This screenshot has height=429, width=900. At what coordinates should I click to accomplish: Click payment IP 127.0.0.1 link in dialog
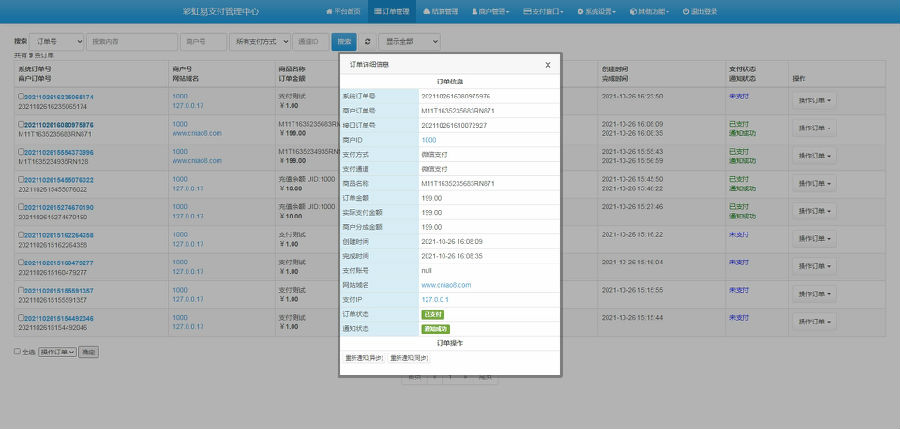coord(435,300)
